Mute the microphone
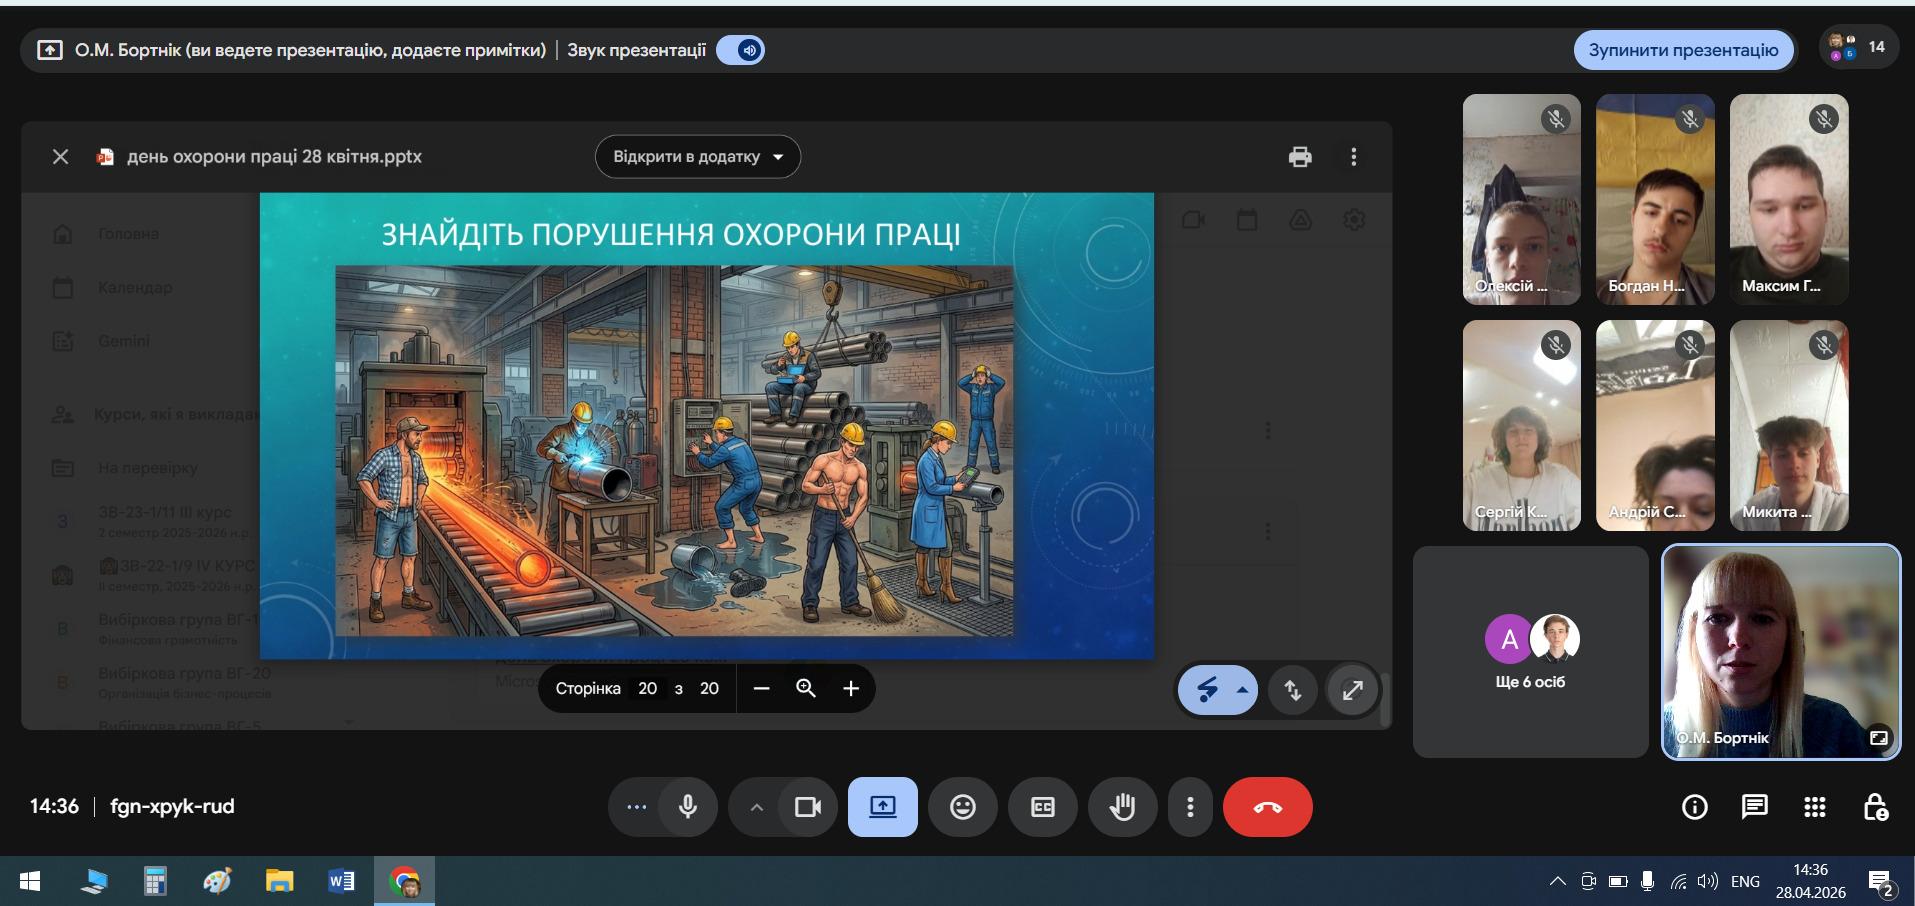Screen dimensions: 1915x906 point(688,807)
